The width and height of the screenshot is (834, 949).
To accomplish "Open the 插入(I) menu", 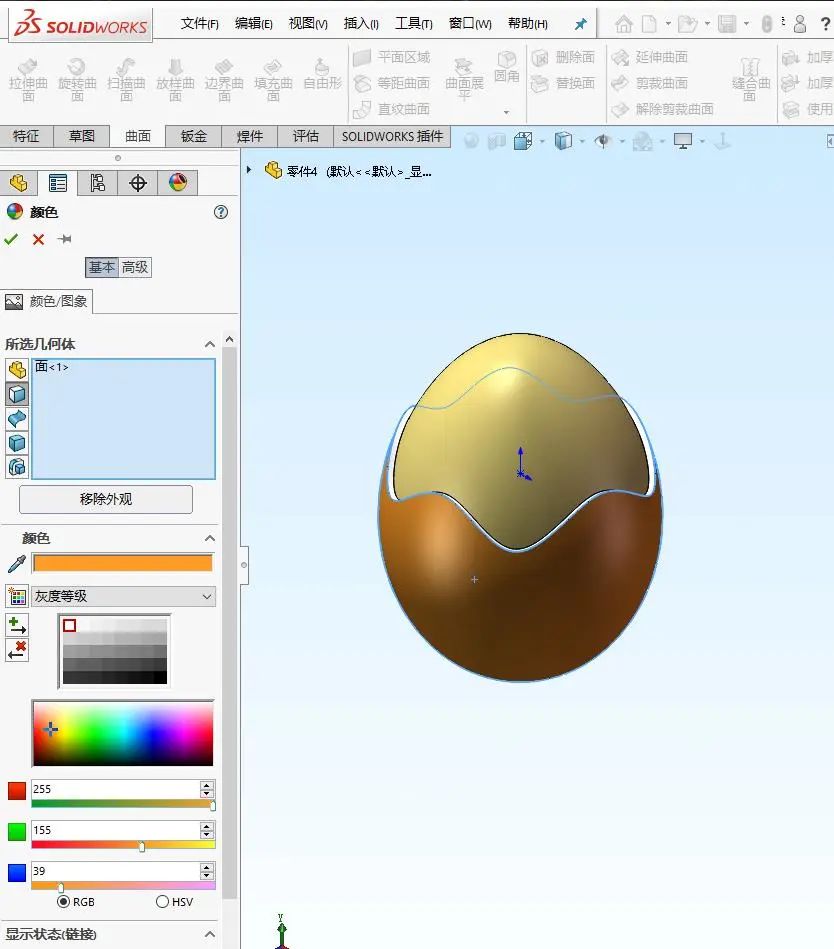I will (x=361, y=23).
